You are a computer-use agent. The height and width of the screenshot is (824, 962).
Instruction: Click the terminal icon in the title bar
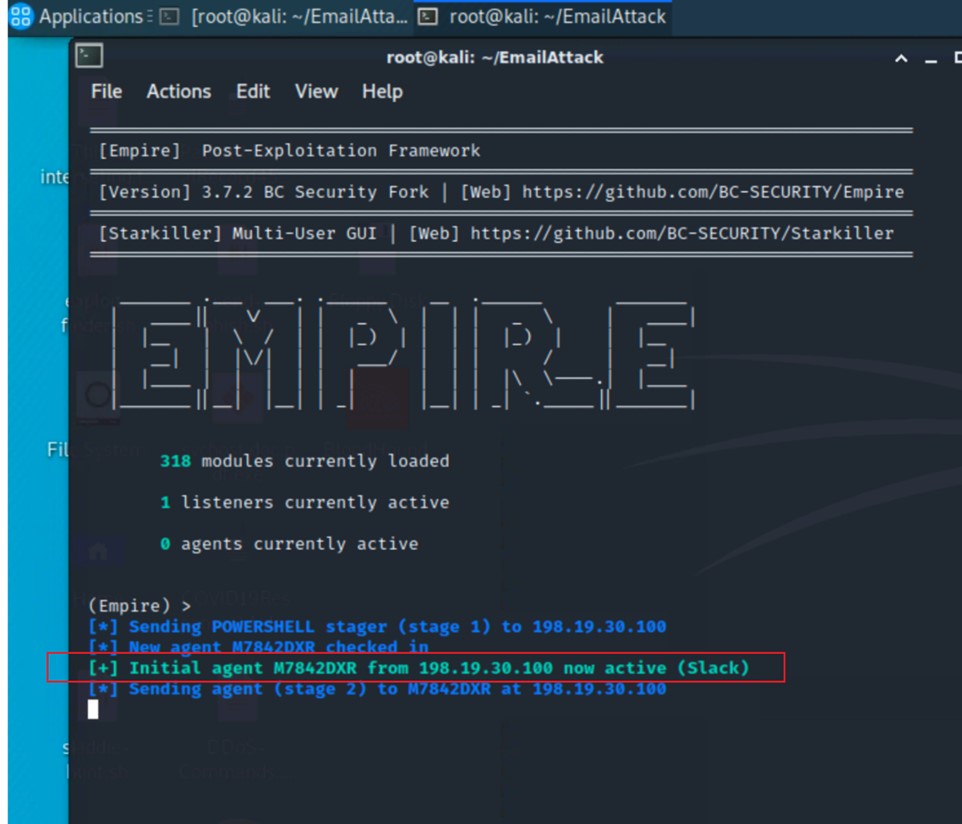[x=90, y=56]
